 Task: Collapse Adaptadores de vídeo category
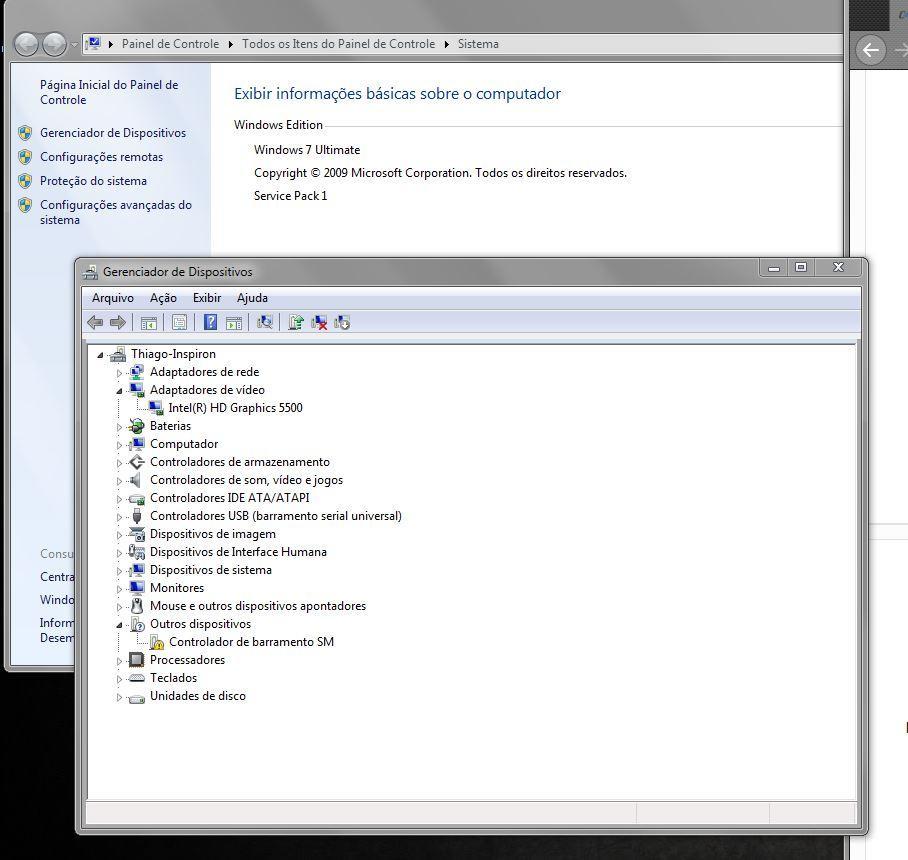tap(119, 391)
